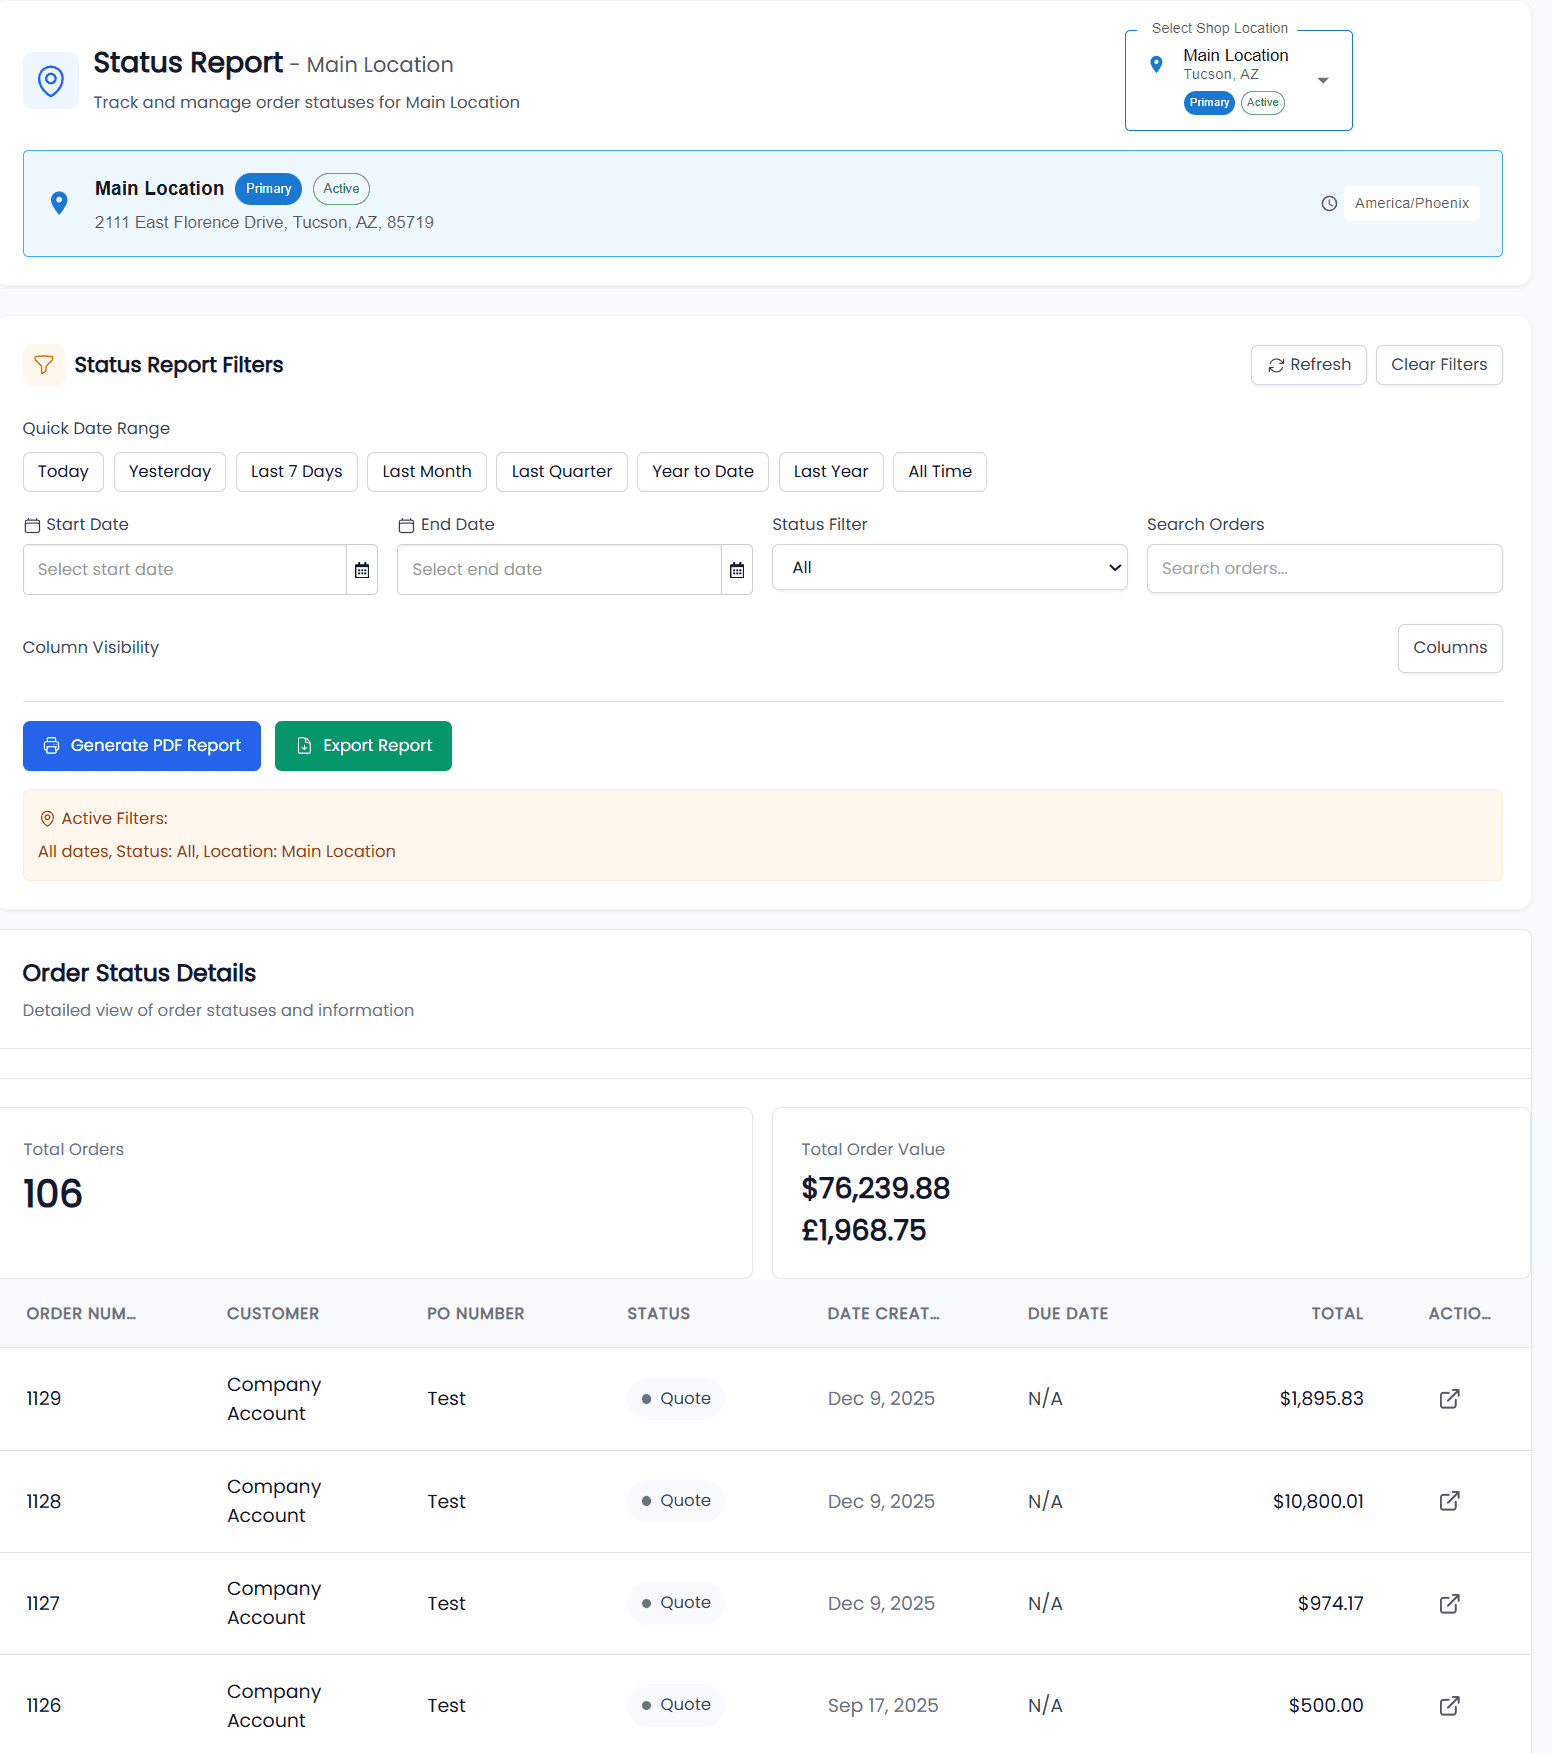Click the pin icon in the shop location selector
Viewport: 1552px width, 1753px height.
pos(1156,65)
